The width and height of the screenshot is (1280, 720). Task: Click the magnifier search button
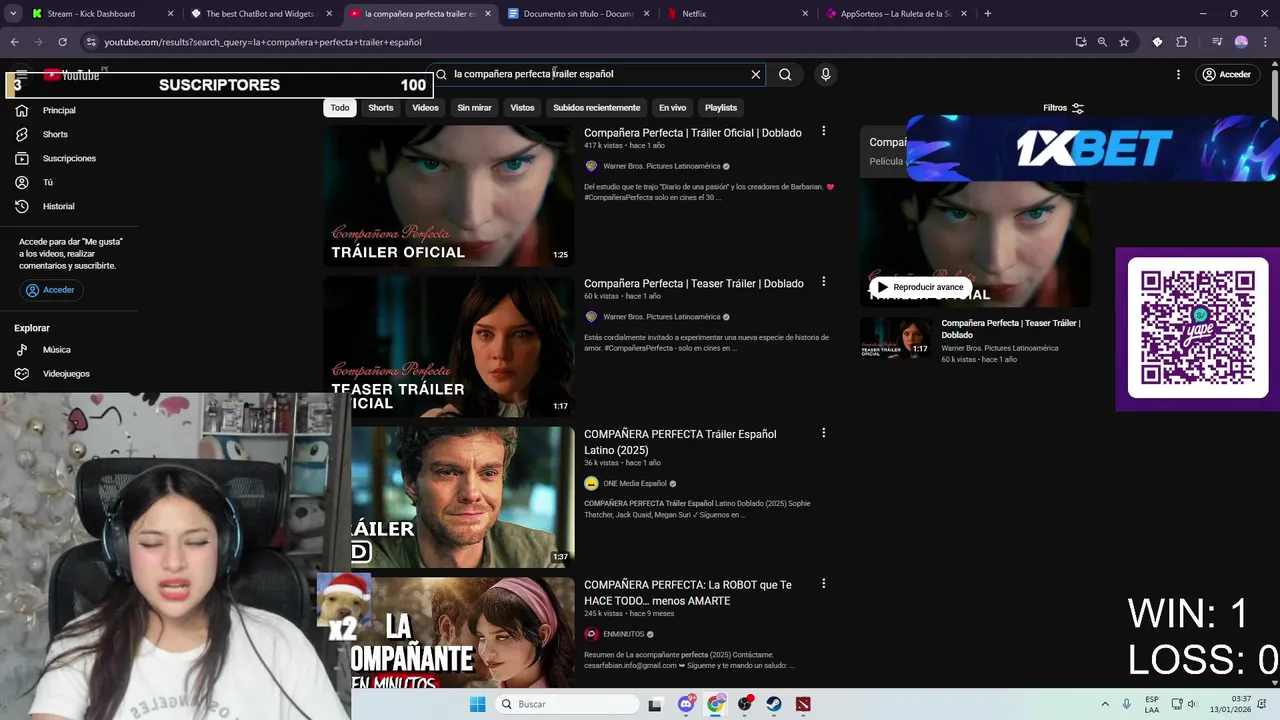785,74
